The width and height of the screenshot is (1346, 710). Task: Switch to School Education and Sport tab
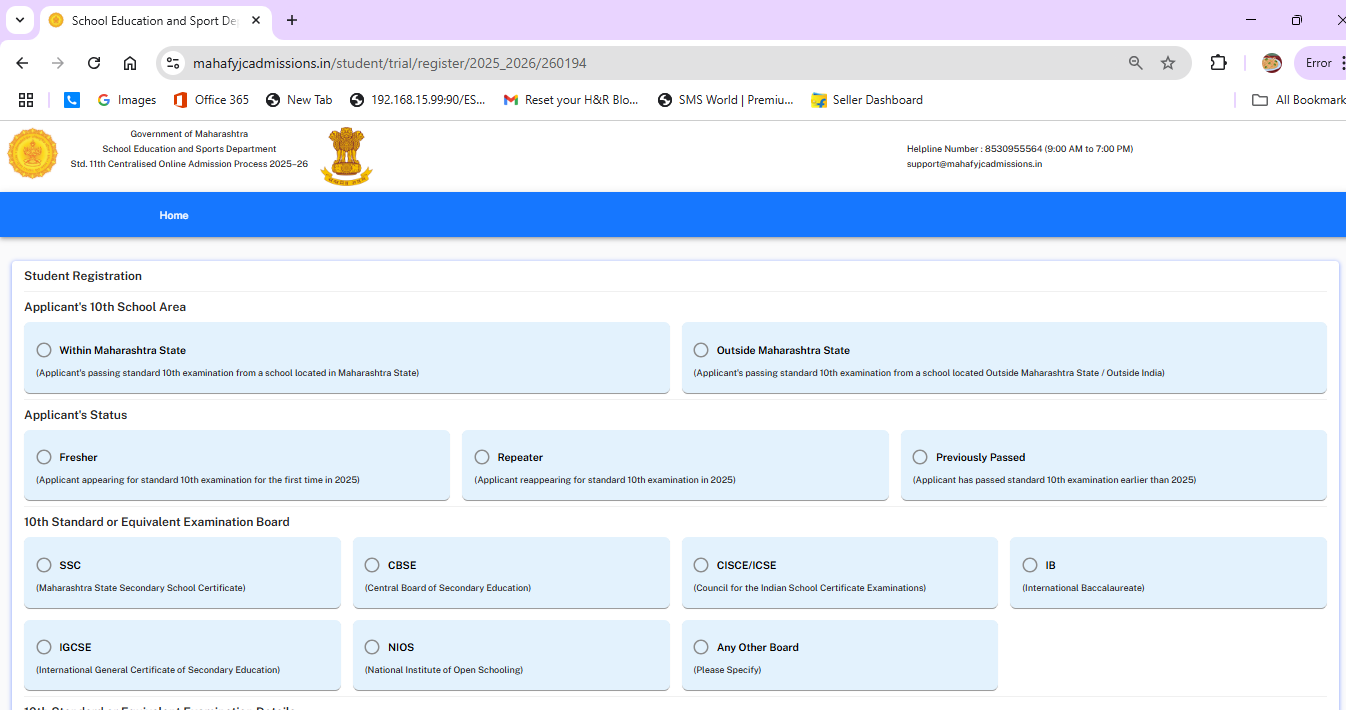tap(155, 20)
